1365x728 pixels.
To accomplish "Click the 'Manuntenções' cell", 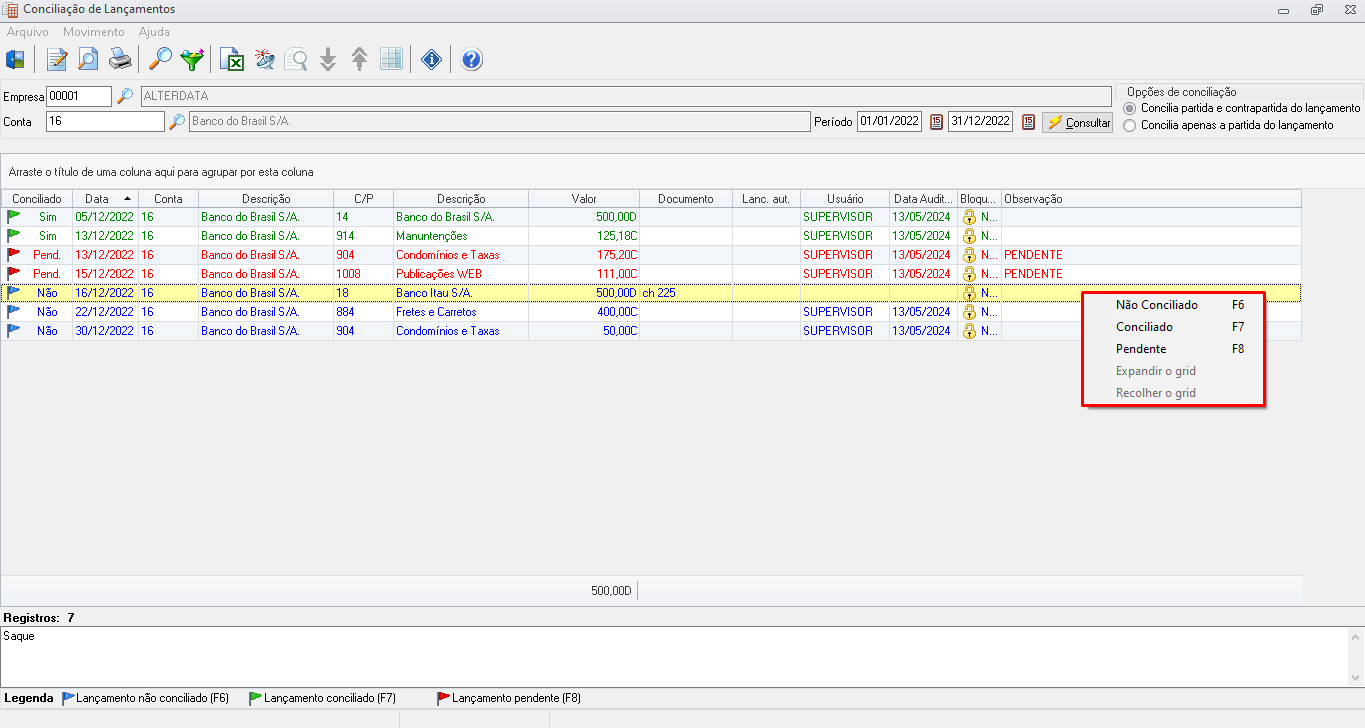I will point(461,236).
